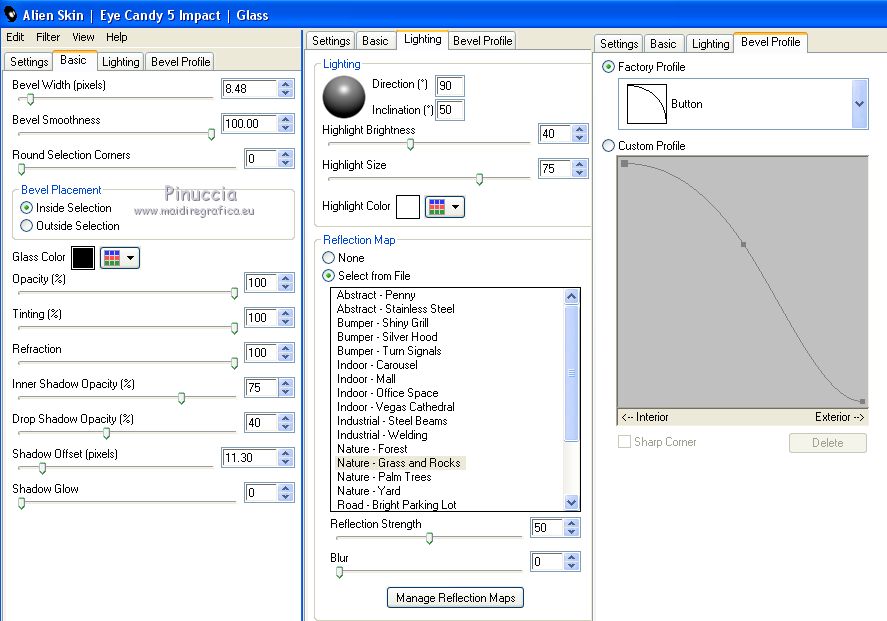The image size is (887, 621).
Task: Click the Reflection Strength slider handle
Action: tap(429, 538)
